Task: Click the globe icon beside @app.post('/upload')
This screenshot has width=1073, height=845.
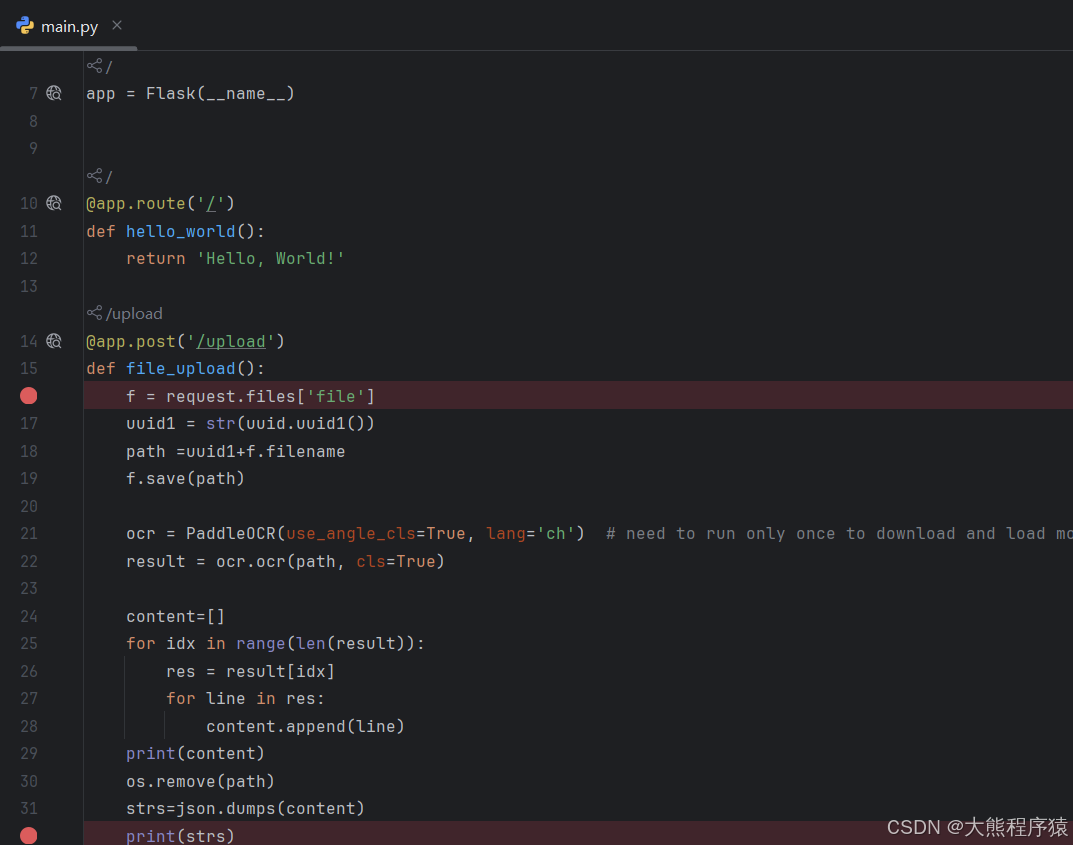Action: coord(53,340)
